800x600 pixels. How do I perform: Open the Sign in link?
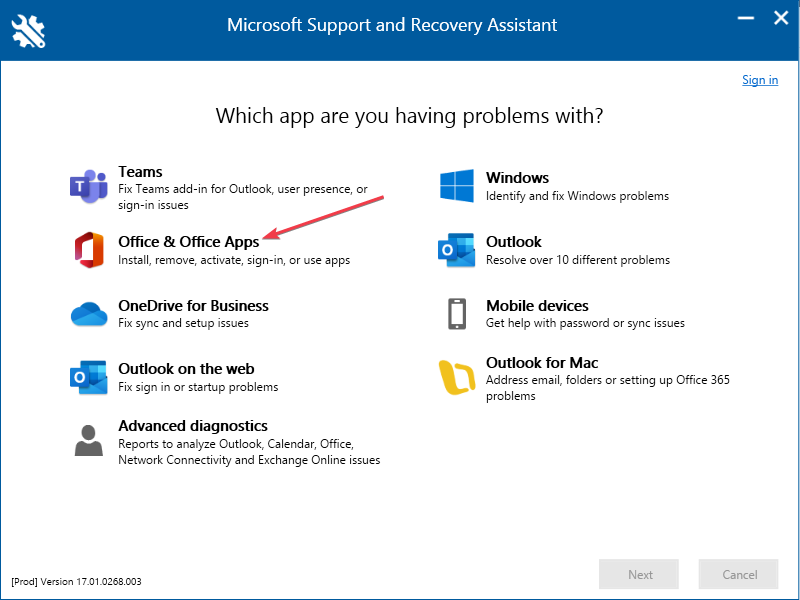tap(760, 80)
